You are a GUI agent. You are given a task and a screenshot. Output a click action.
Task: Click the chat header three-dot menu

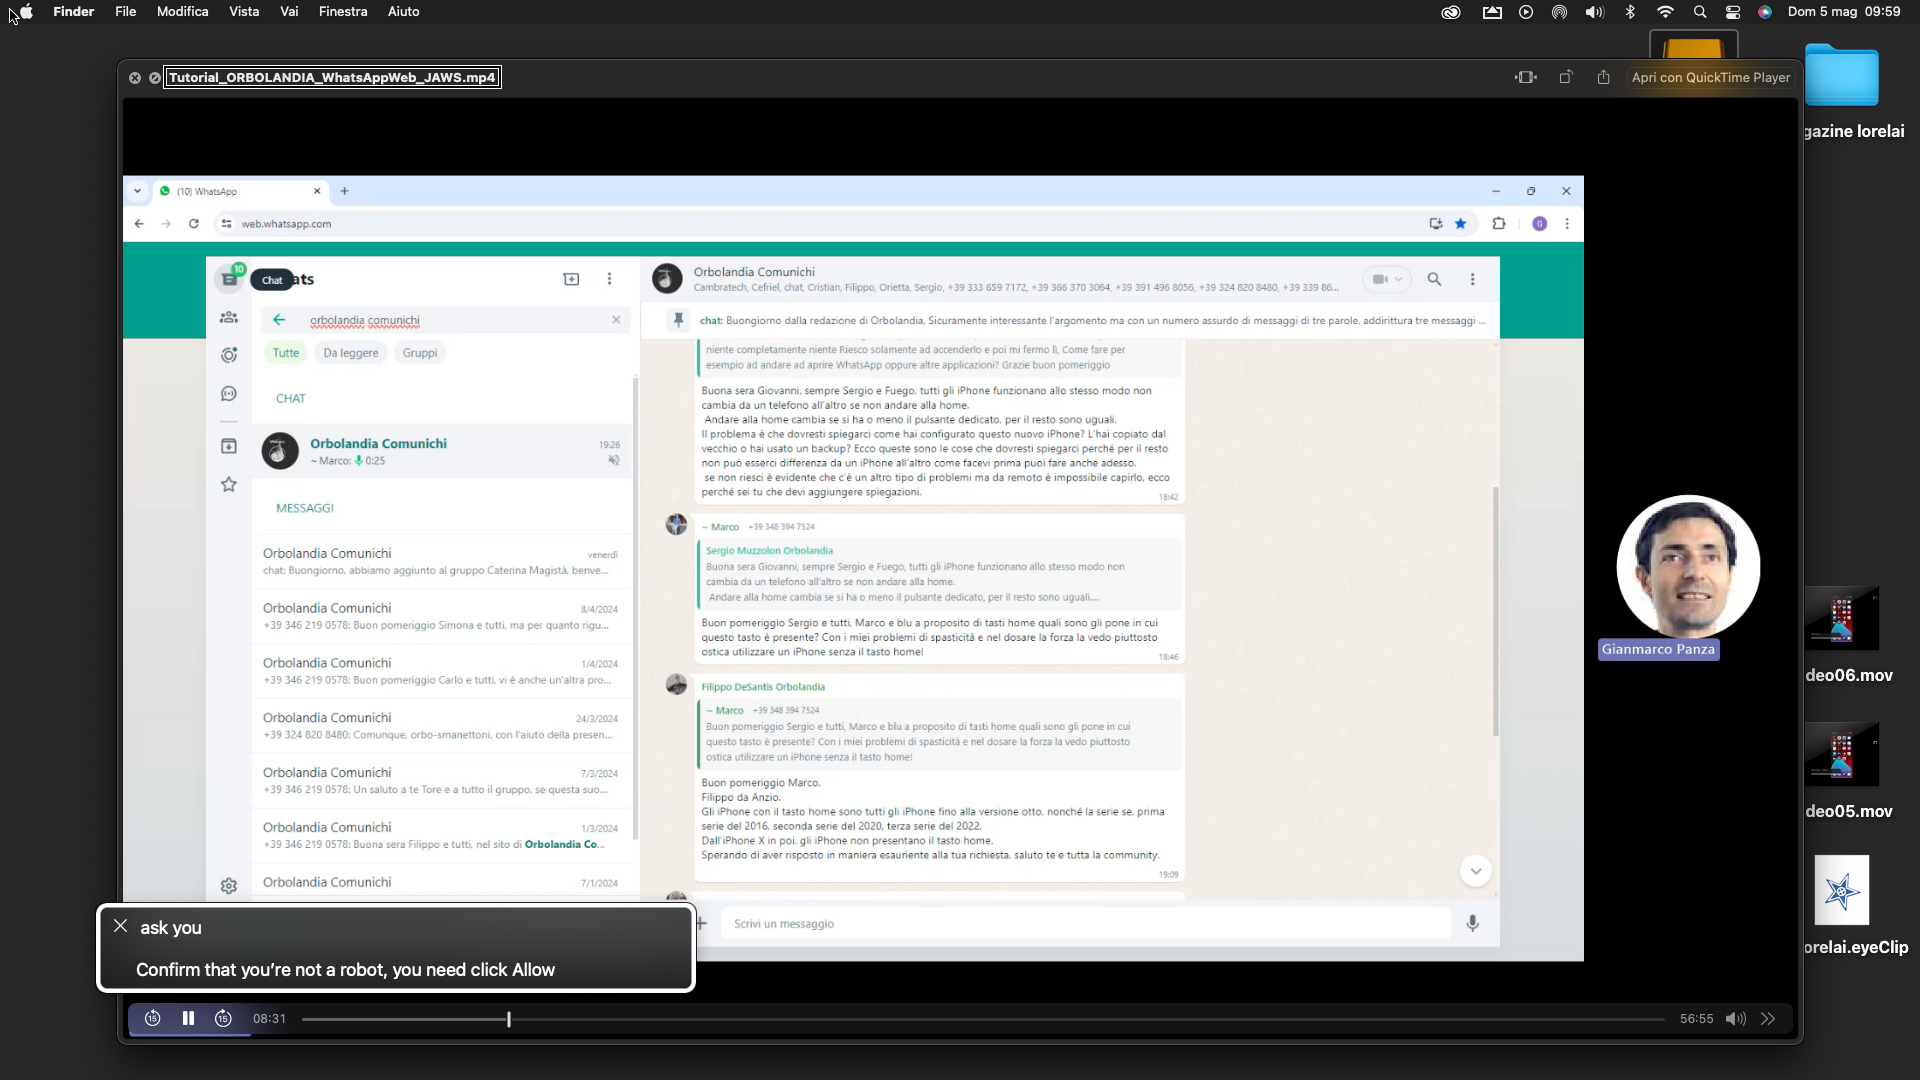(1472, 279)
